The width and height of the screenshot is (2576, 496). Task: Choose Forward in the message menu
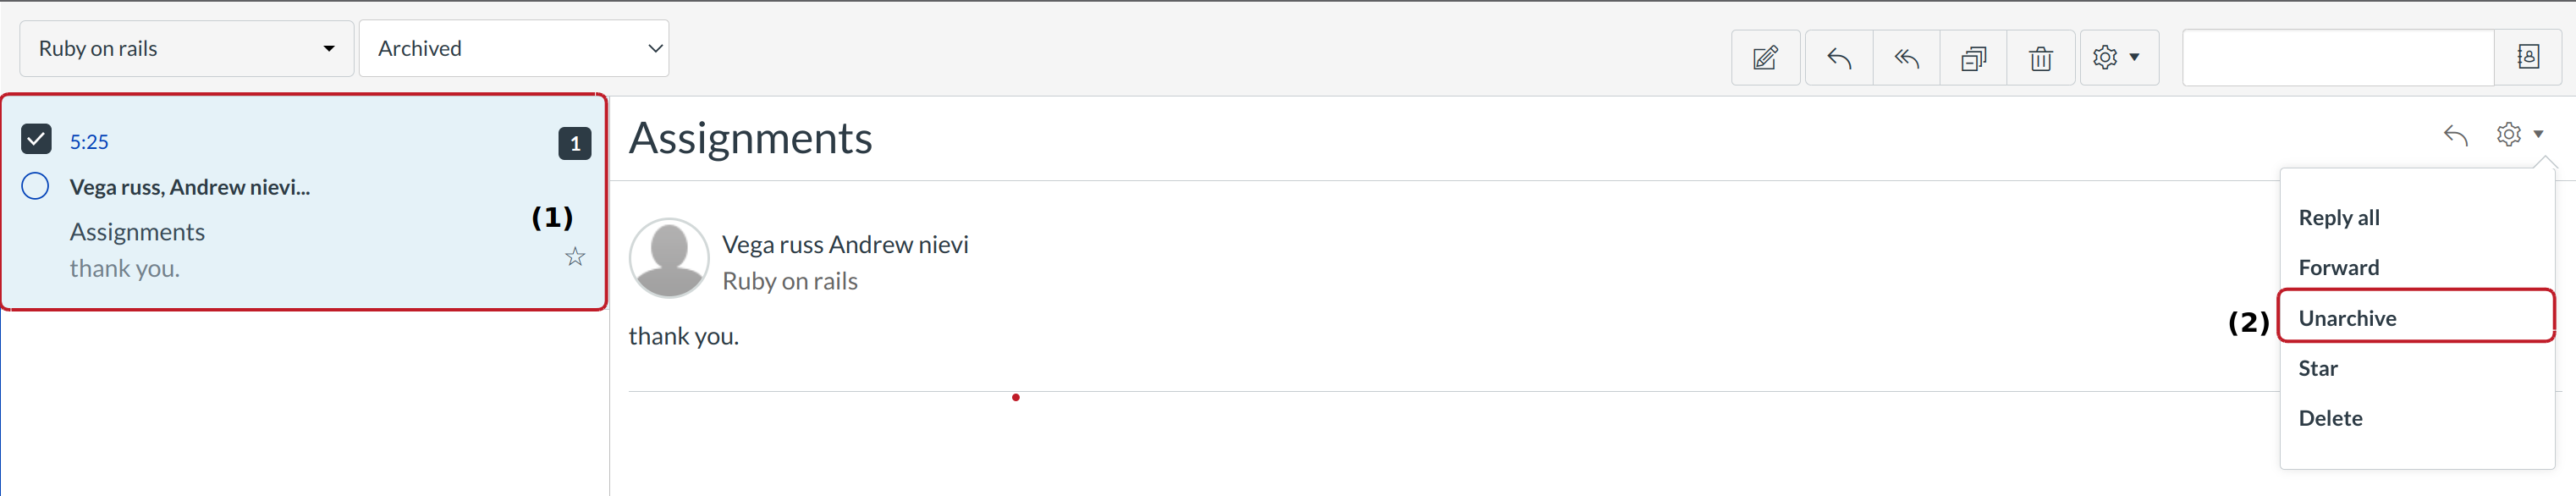pyautogui.click(x=2338, y=268)
